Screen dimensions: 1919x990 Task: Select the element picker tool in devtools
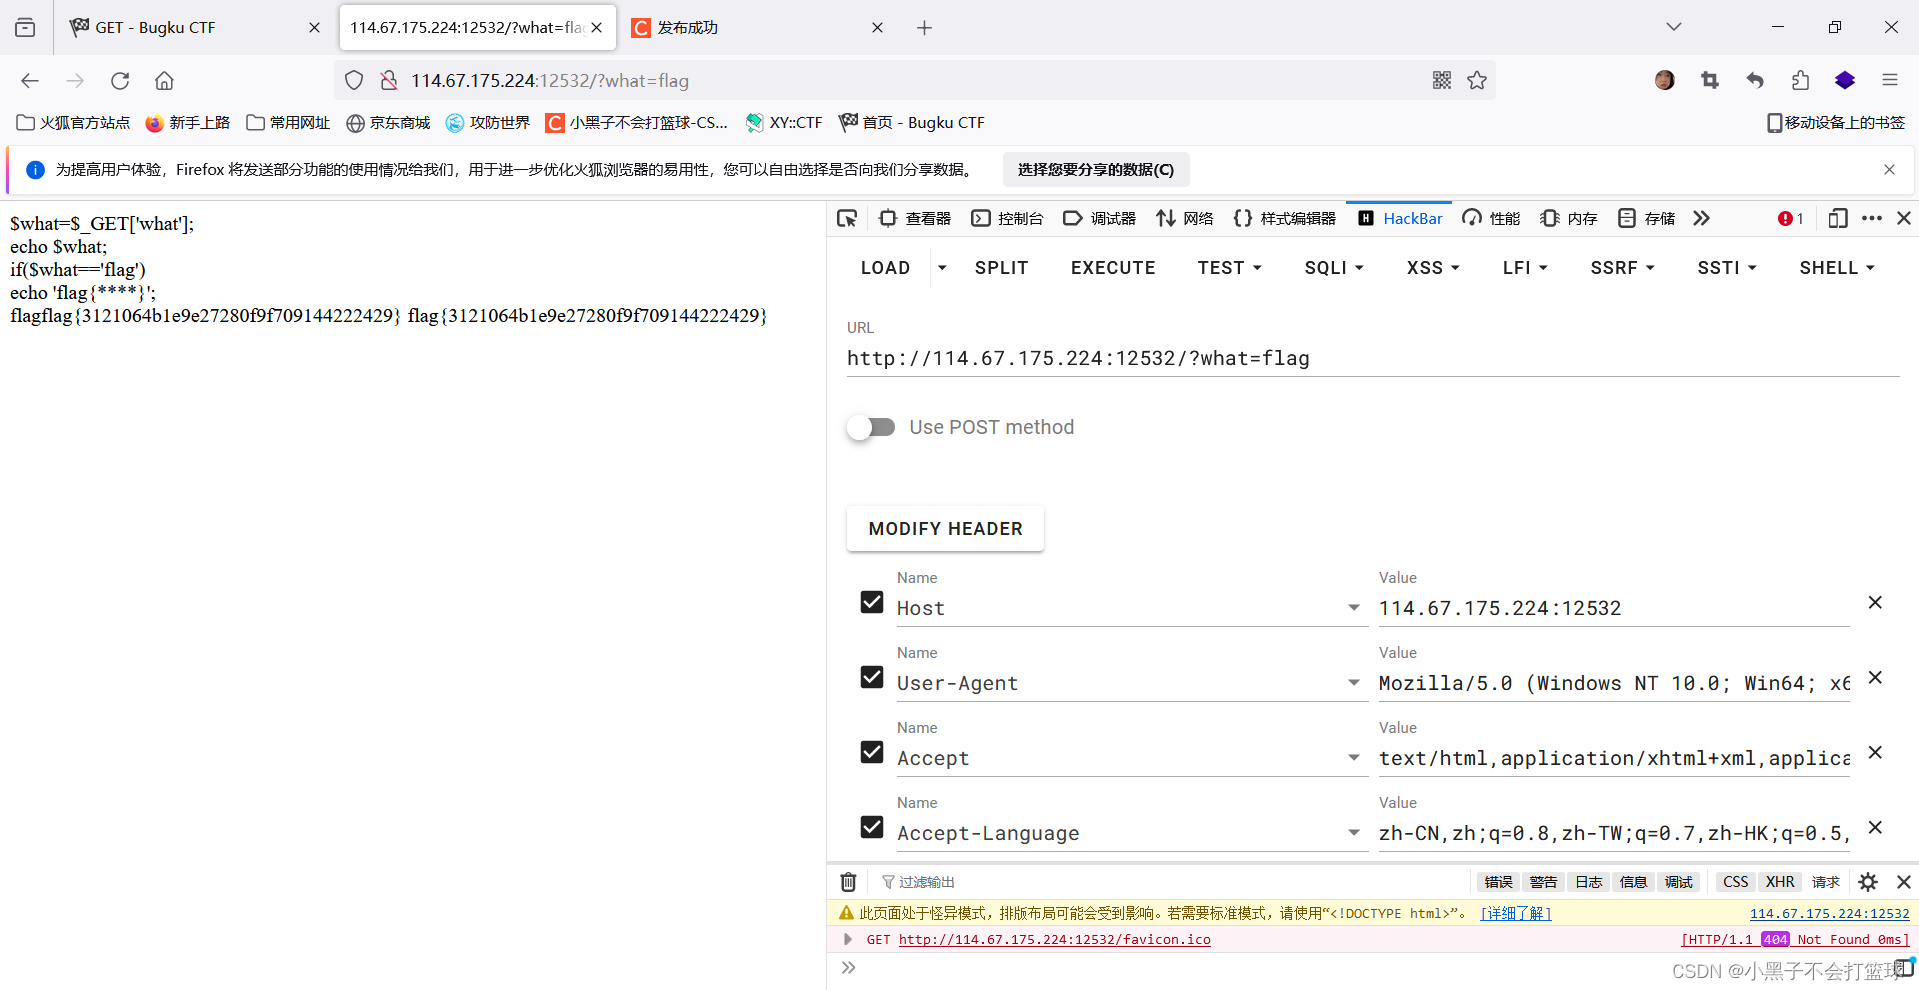point(847,218)
